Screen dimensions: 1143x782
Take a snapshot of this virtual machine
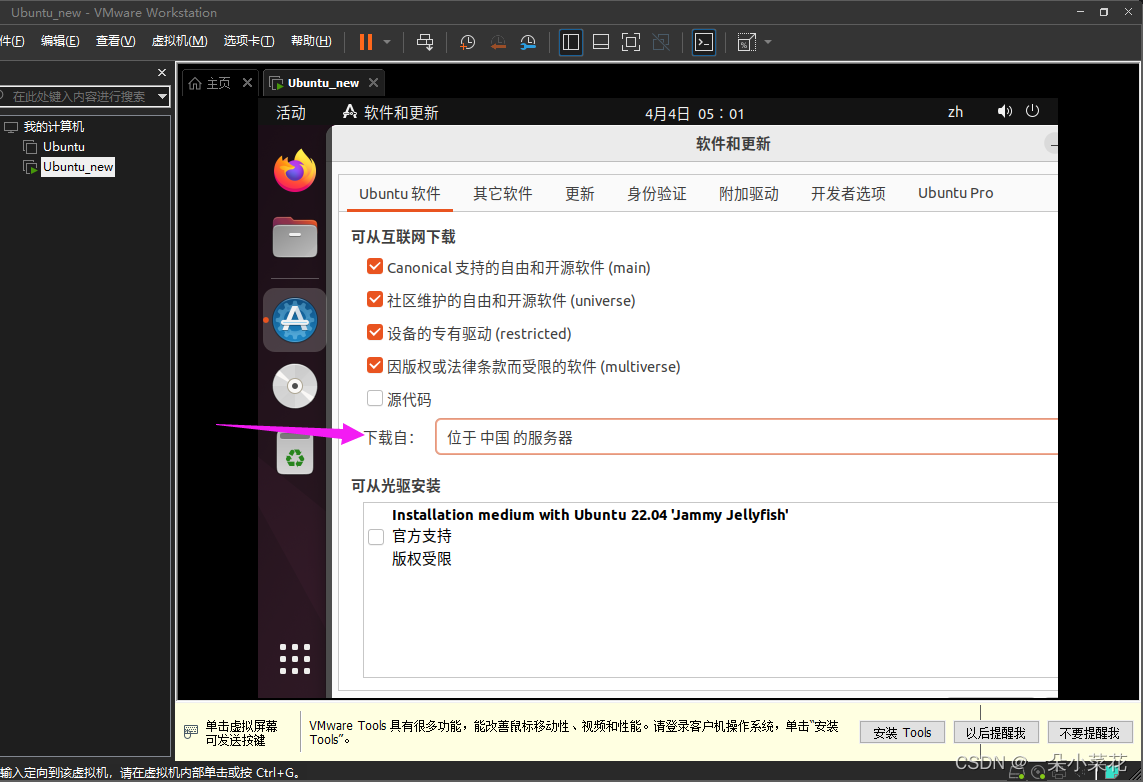click(467, 42)
